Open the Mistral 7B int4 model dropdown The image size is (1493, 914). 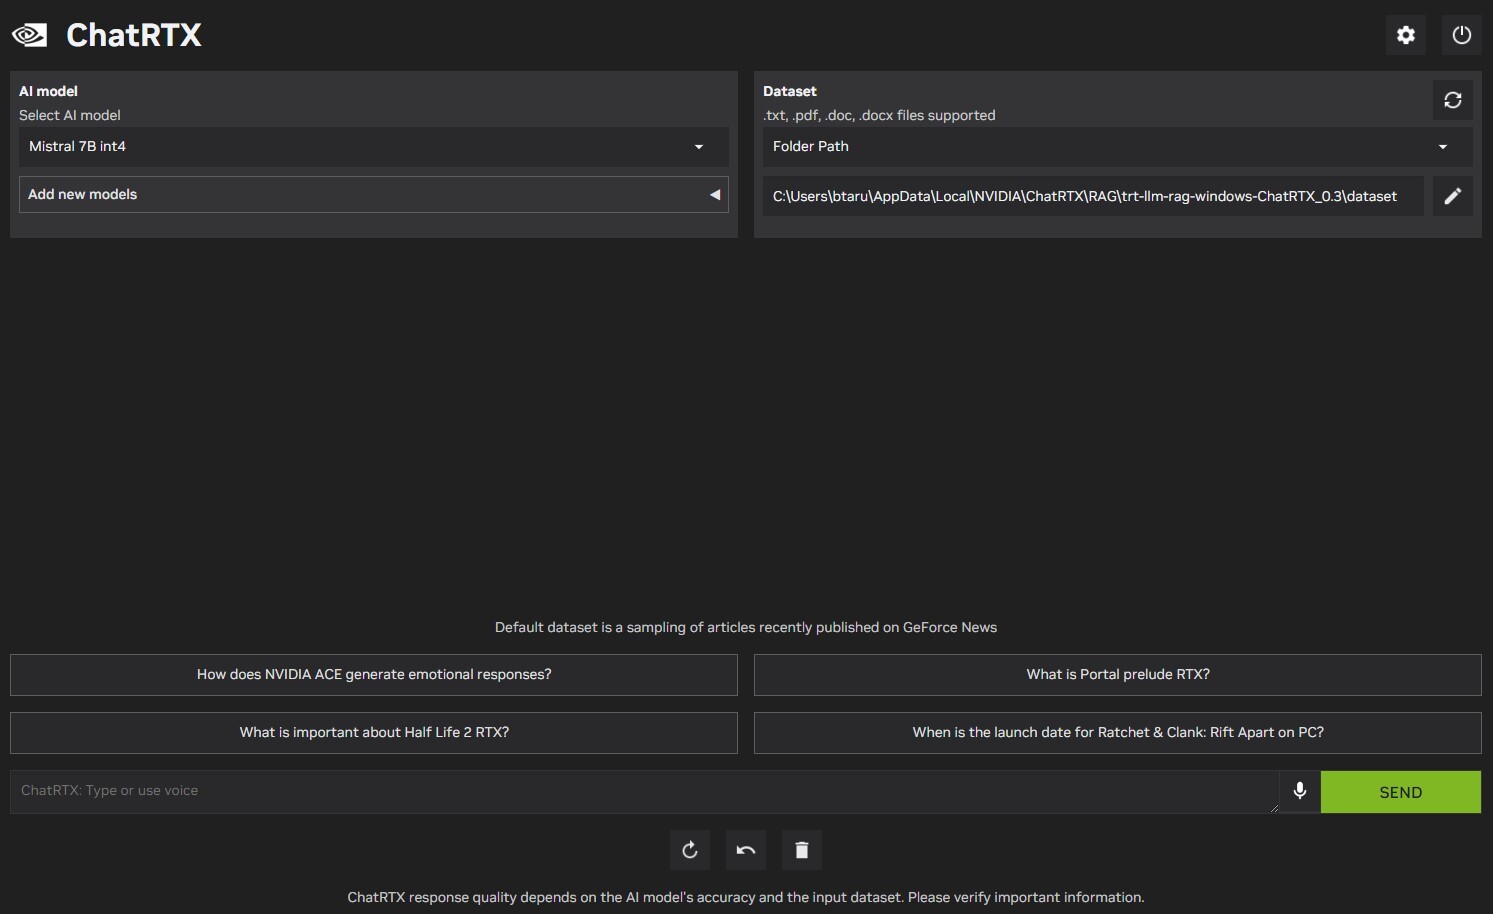click(x=374, y=147)
